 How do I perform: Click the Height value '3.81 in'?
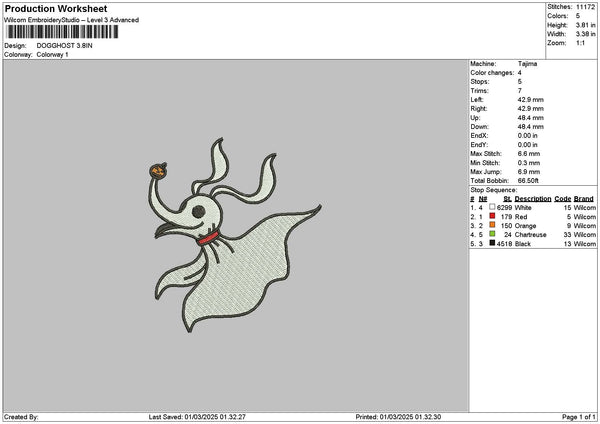[x=585, y=25]
